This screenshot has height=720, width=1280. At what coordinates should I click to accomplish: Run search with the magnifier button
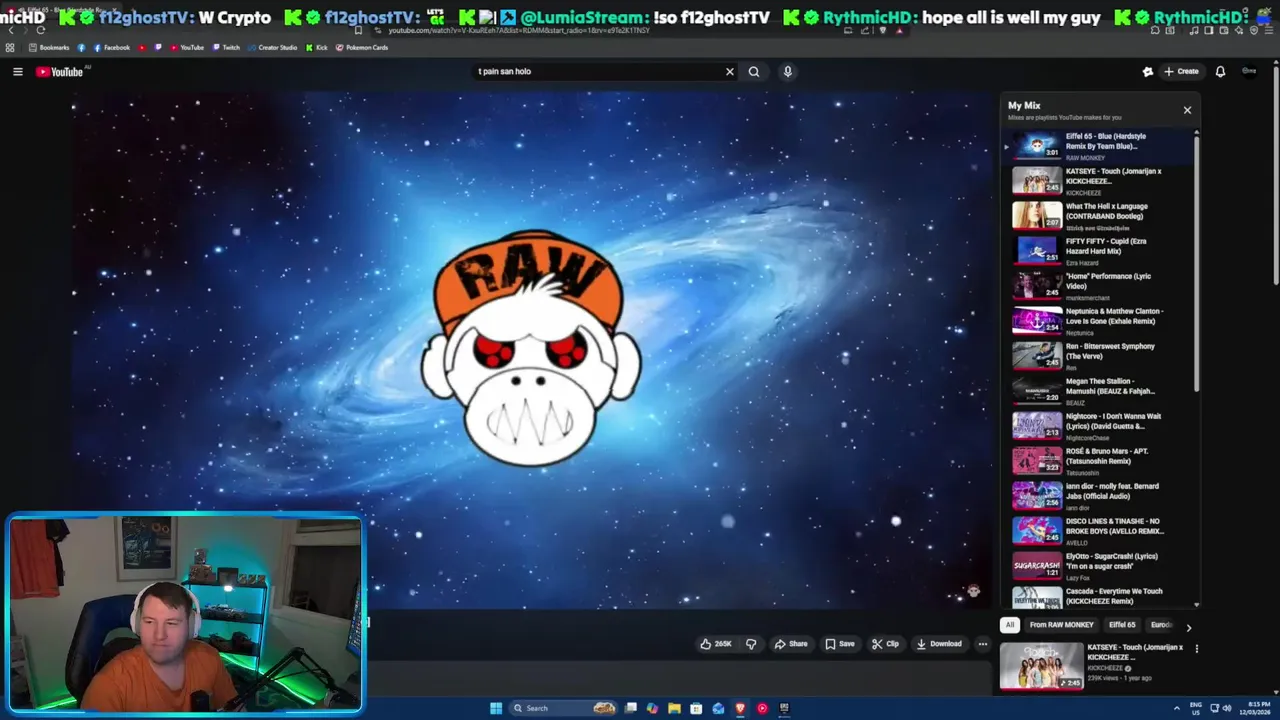click(x=754, y=71)
